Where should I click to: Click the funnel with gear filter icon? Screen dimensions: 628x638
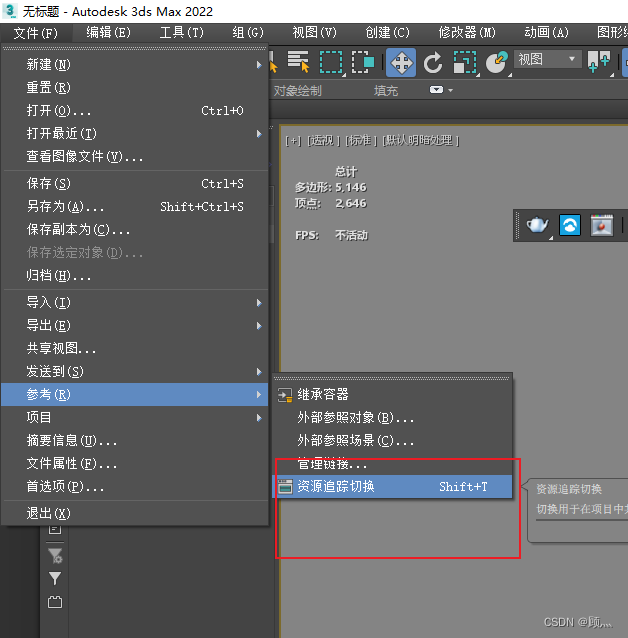[x=55, y=555]
